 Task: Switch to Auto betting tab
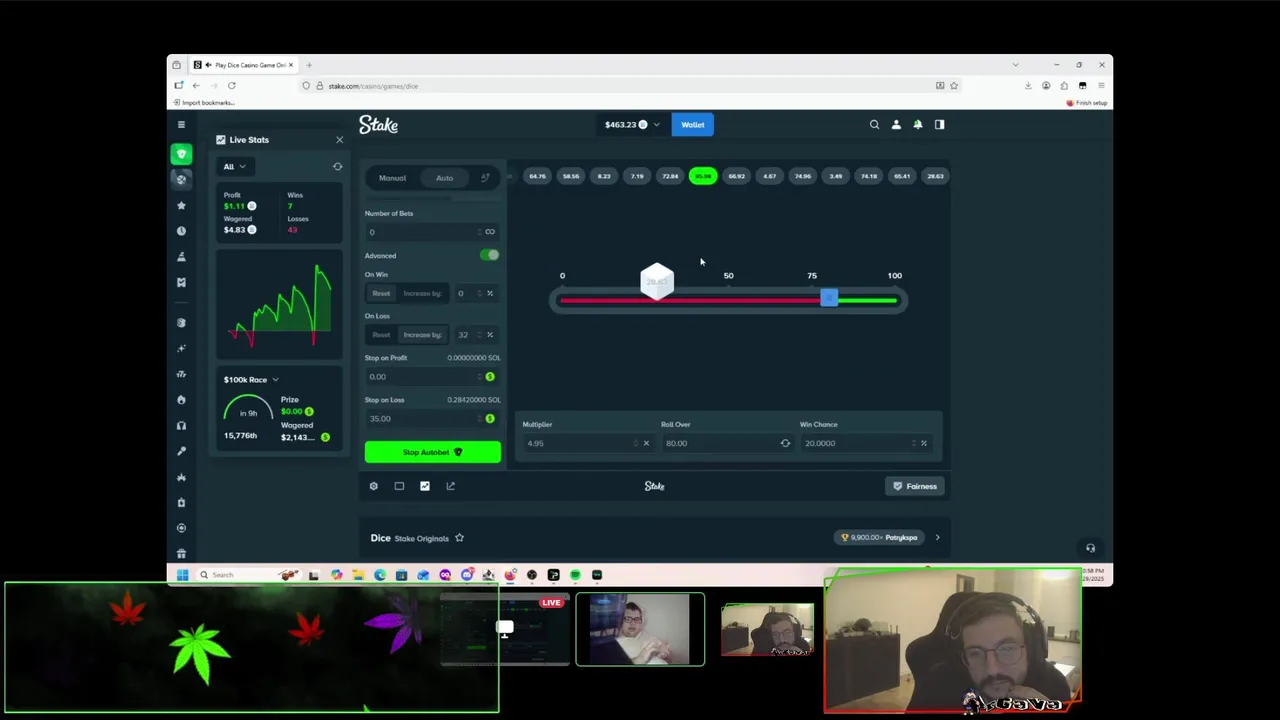click(x=444, y=178)
